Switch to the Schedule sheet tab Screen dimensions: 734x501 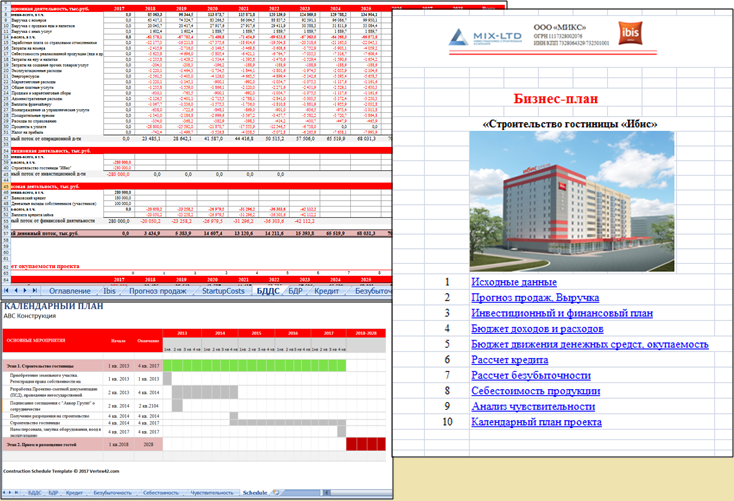[x=255, y=493]
